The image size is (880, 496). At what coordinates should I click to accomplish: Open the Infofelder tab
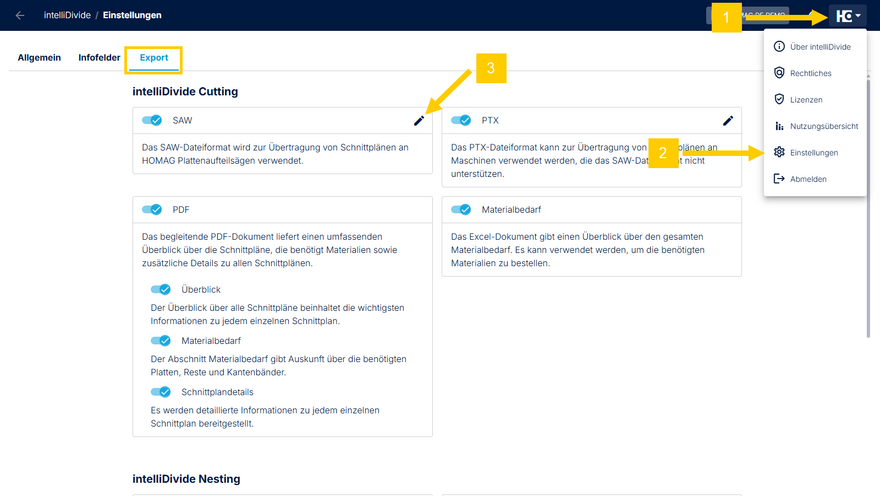(100, 58)
